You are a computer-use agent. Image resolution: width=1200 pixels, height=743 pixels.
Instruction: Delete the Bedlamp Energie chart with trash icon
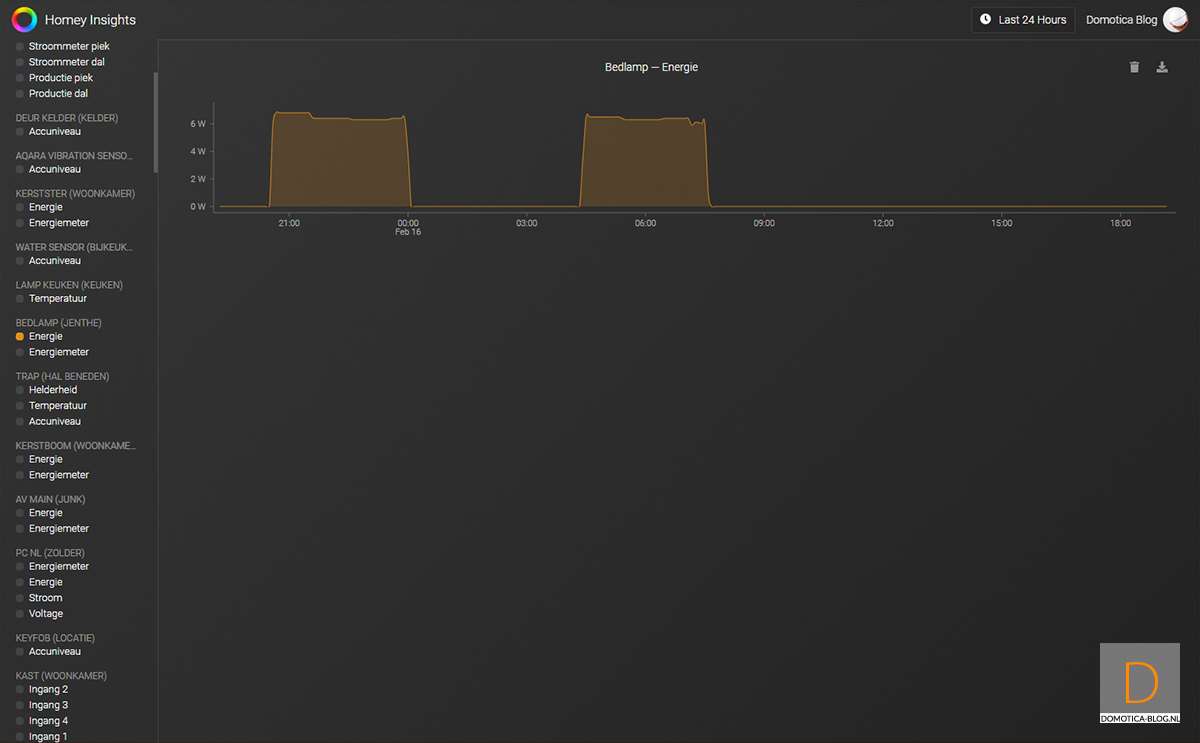point(1134,67)
